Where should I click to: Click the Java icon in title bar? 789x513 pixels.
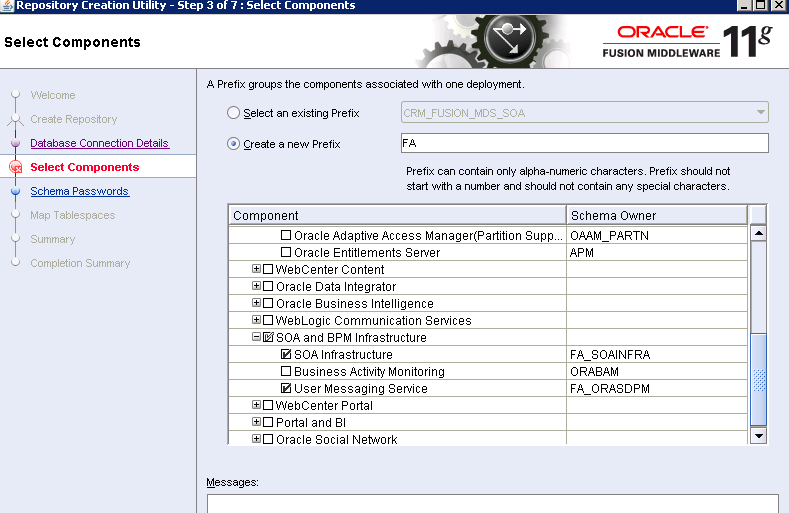pos(7,6)
